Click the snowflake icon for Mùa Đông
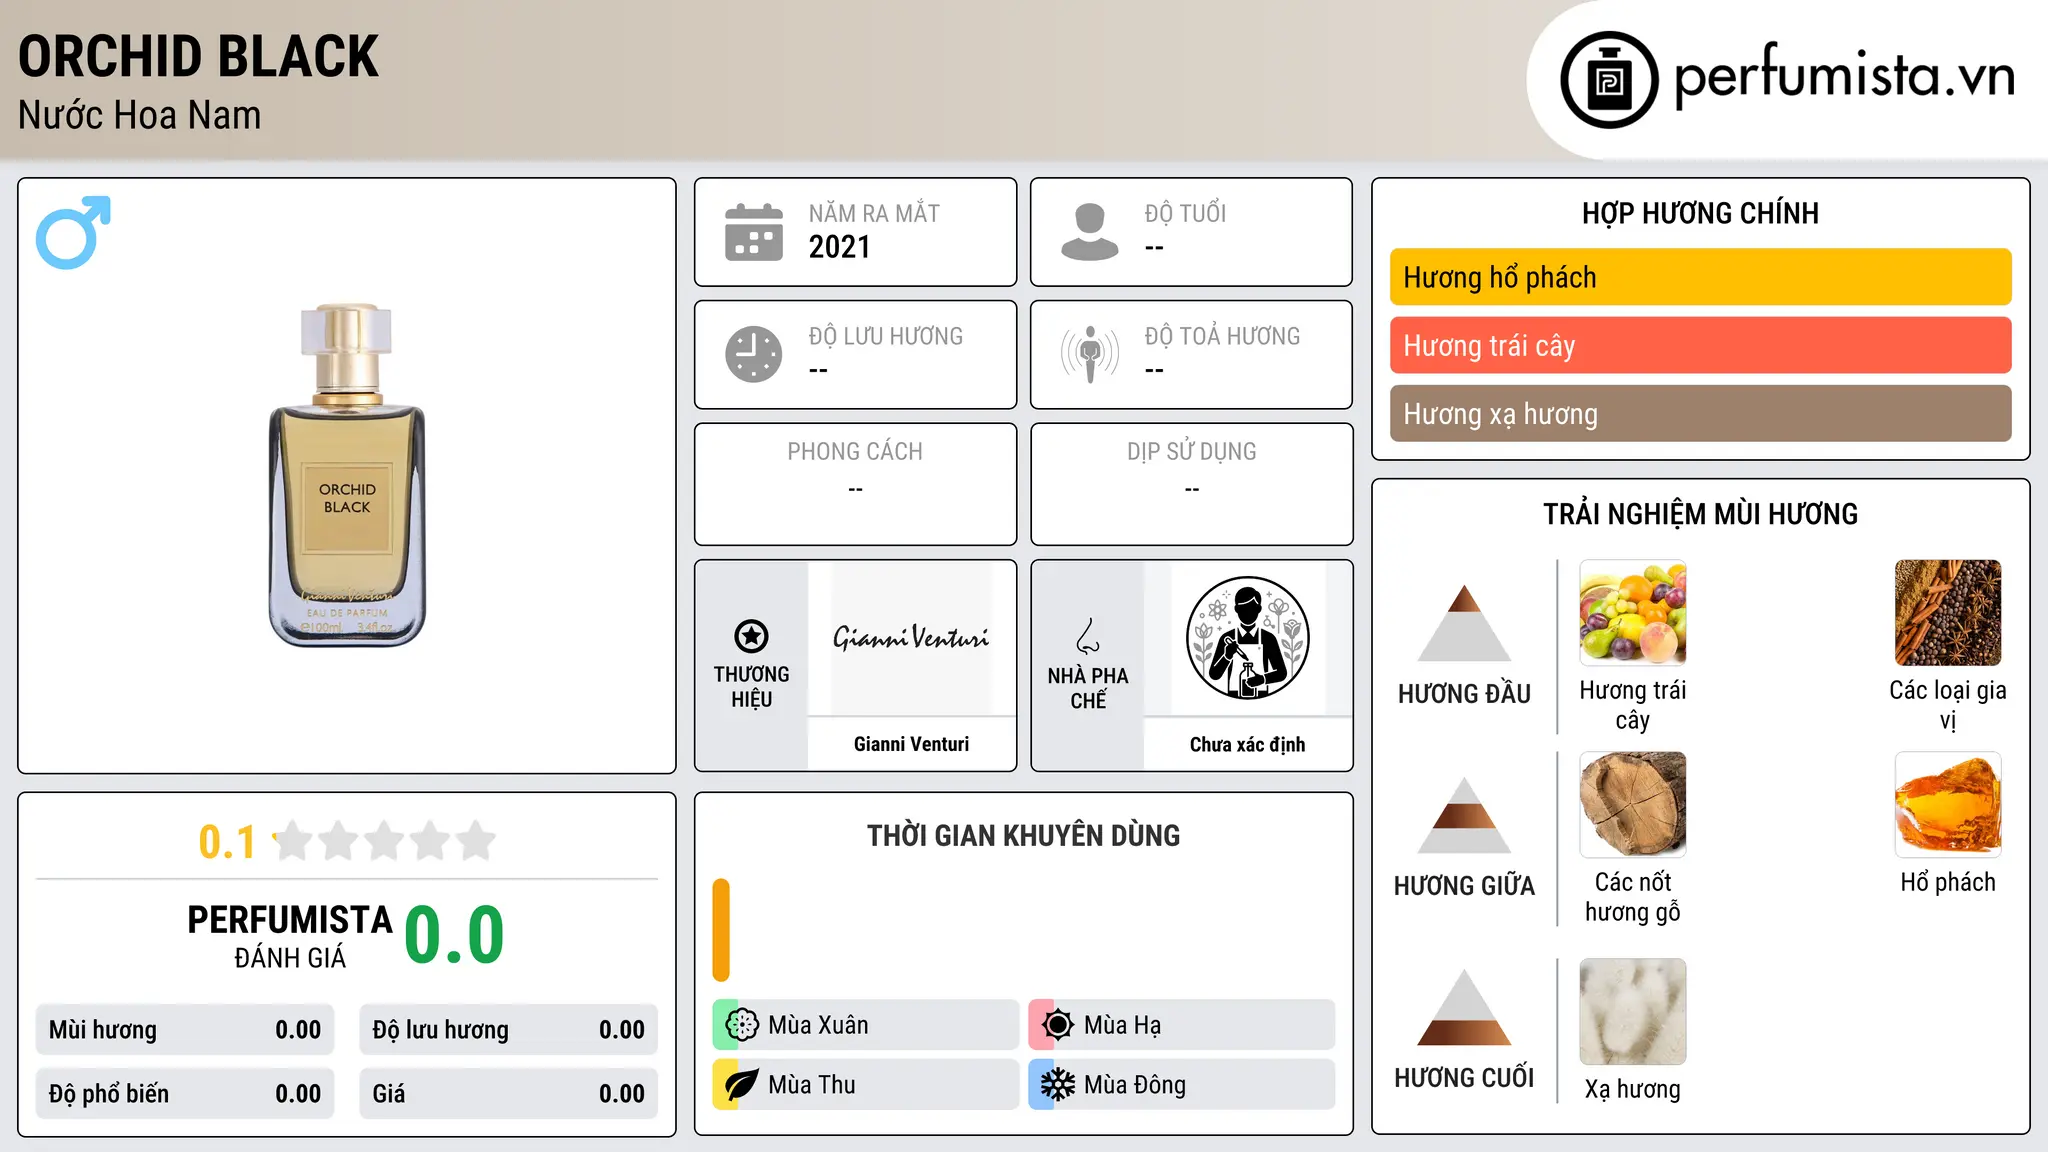2048x1152 pixels. click(1058, 1085)
